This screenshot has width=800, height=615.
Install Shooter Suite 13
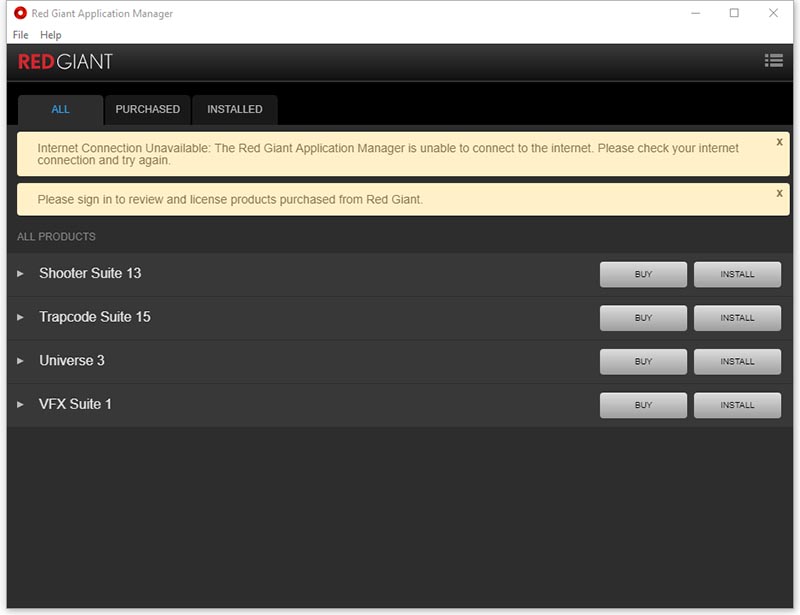click(x=737, y=274)
